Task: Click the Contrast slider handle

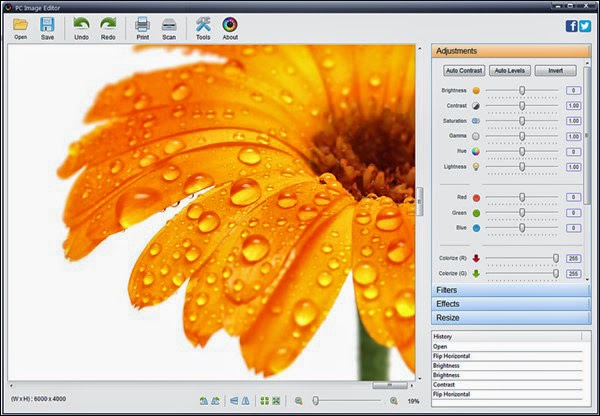Action: [522, 106]
